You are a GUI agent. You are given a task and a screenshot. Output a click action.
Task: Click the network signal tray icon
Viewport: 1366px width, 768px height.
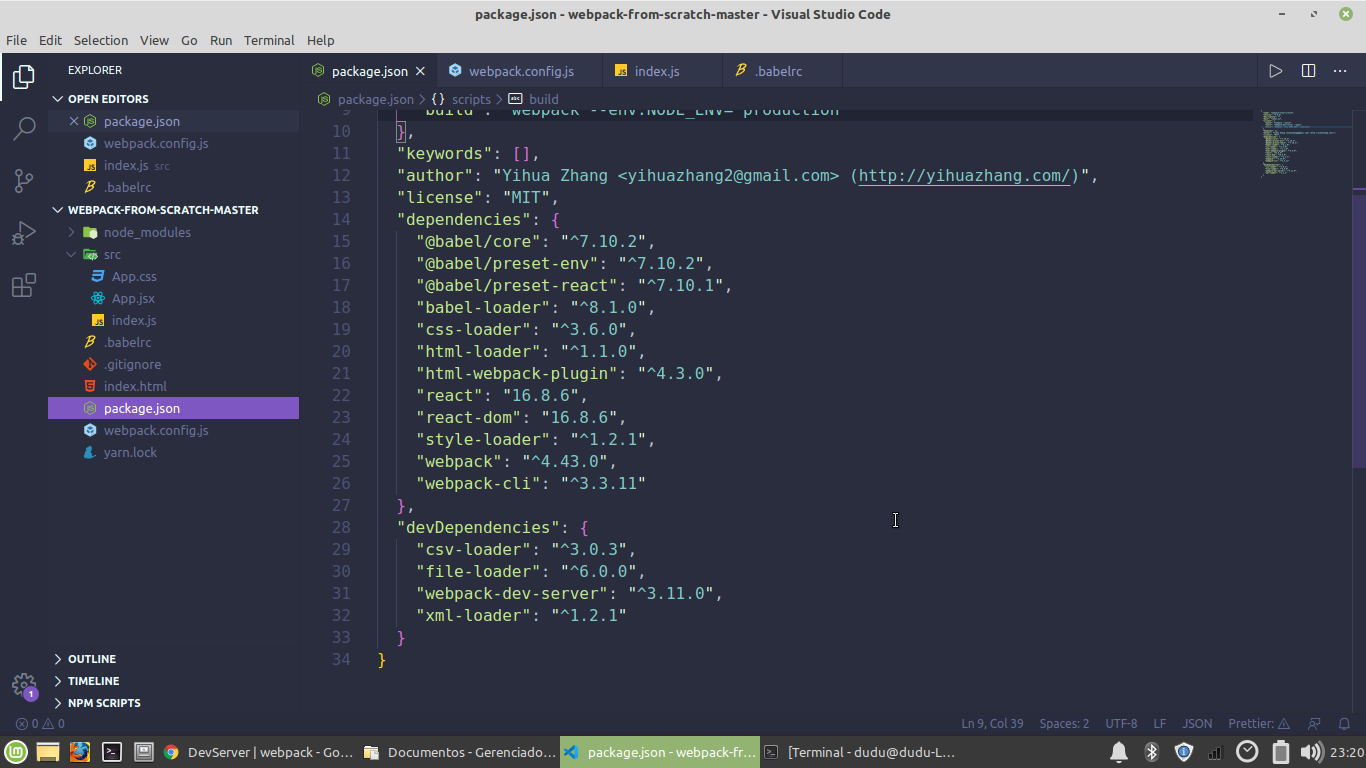tap(1215, 752)
